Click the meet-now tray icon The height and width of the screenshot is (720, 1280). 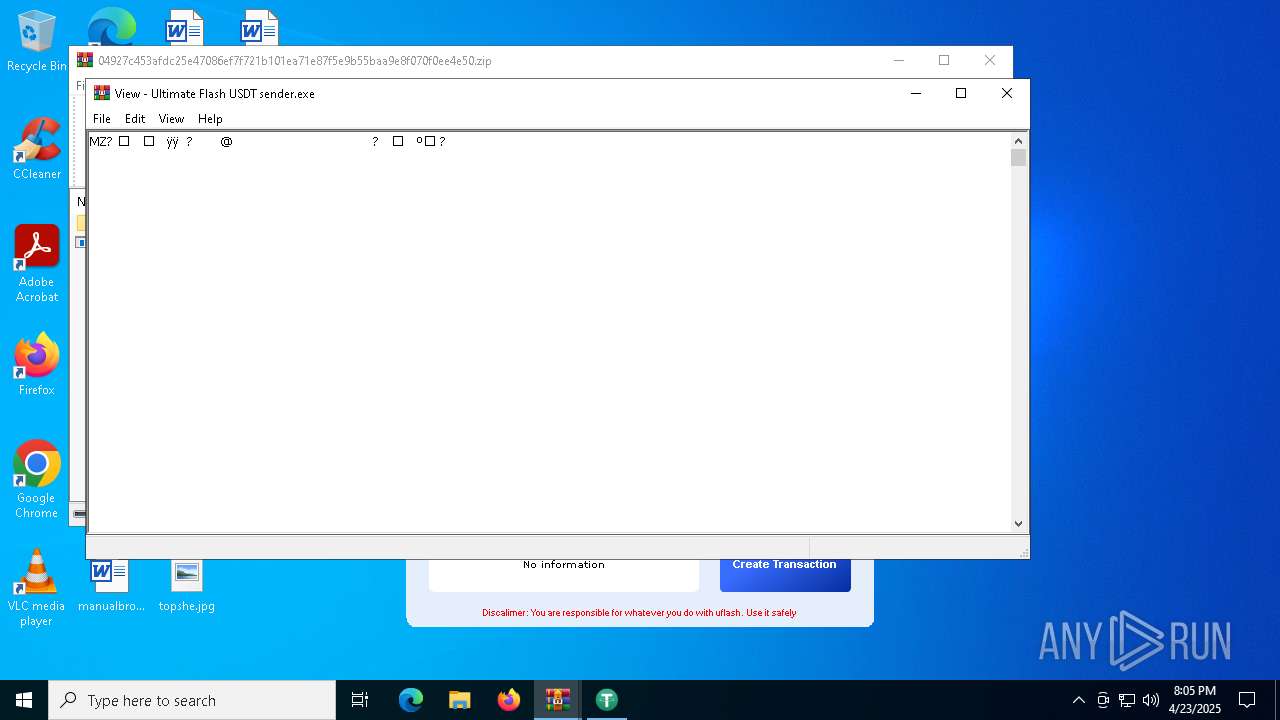[1103, 700]
